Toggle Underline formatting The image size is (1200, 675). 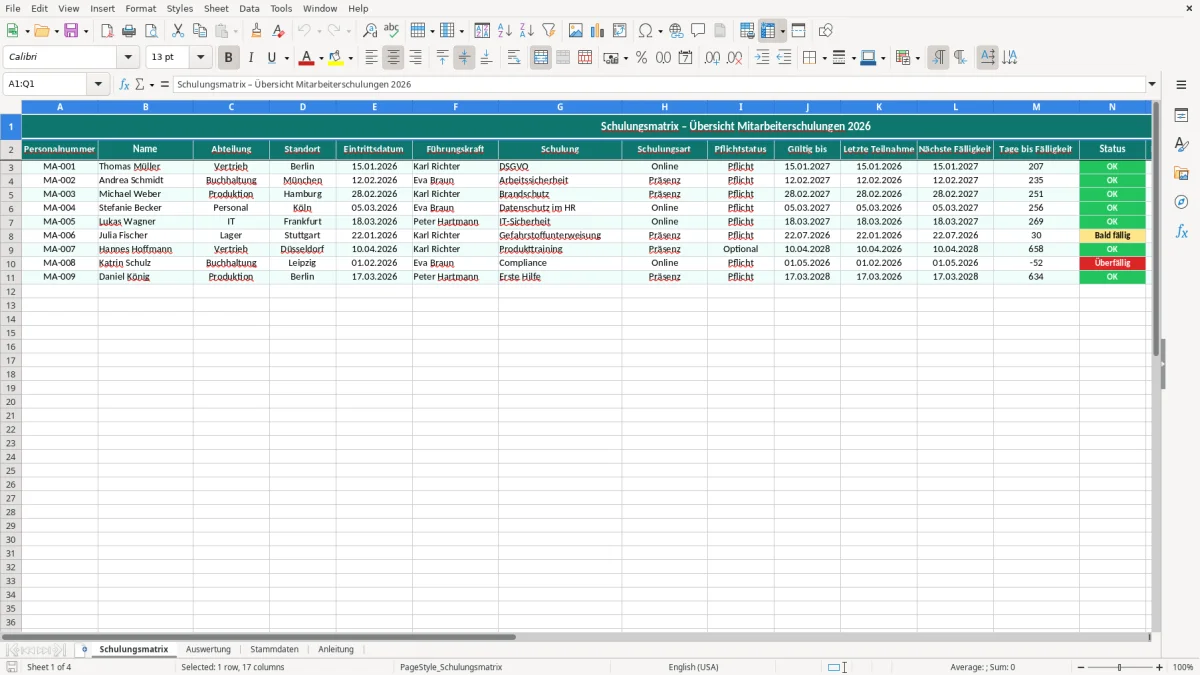coord(271,58)
